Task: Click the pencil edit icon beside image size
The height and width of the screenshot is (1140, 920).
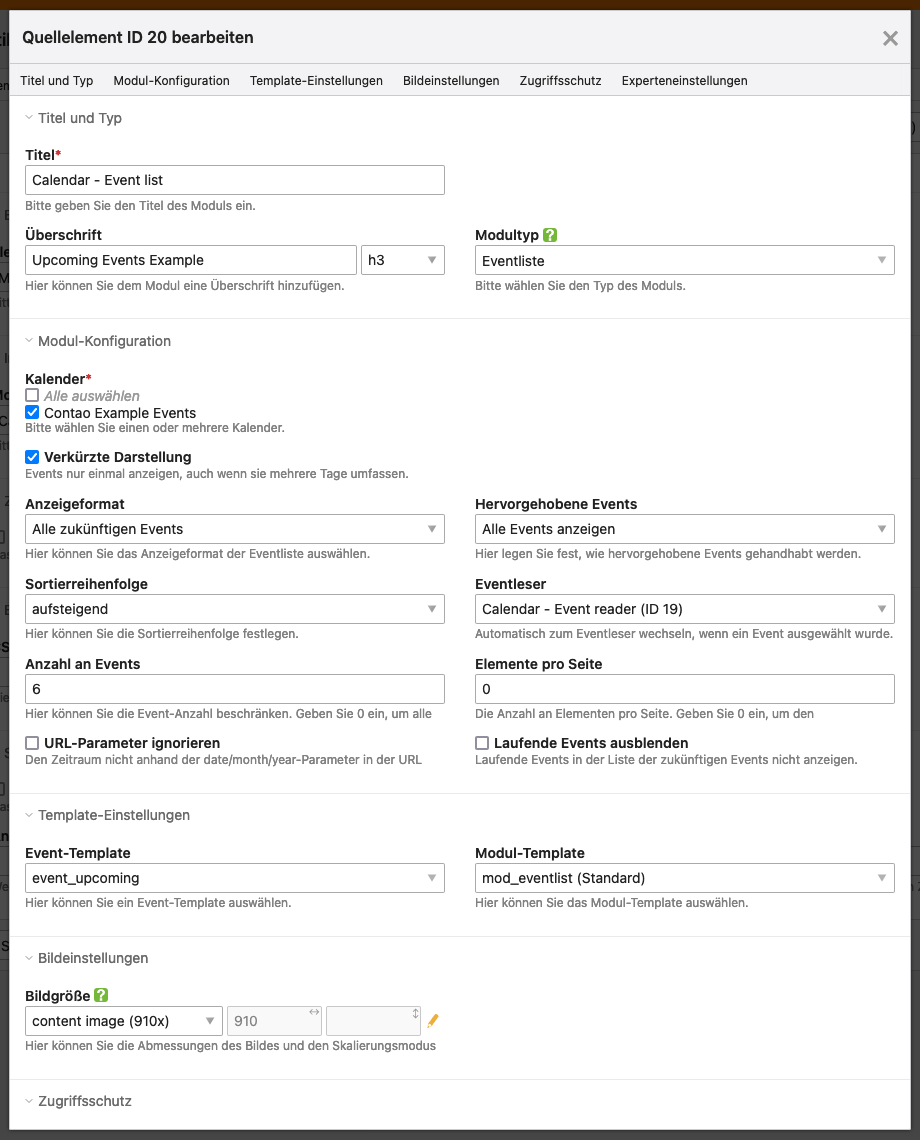Action: pyautogui.click(x=433, y=1021)
